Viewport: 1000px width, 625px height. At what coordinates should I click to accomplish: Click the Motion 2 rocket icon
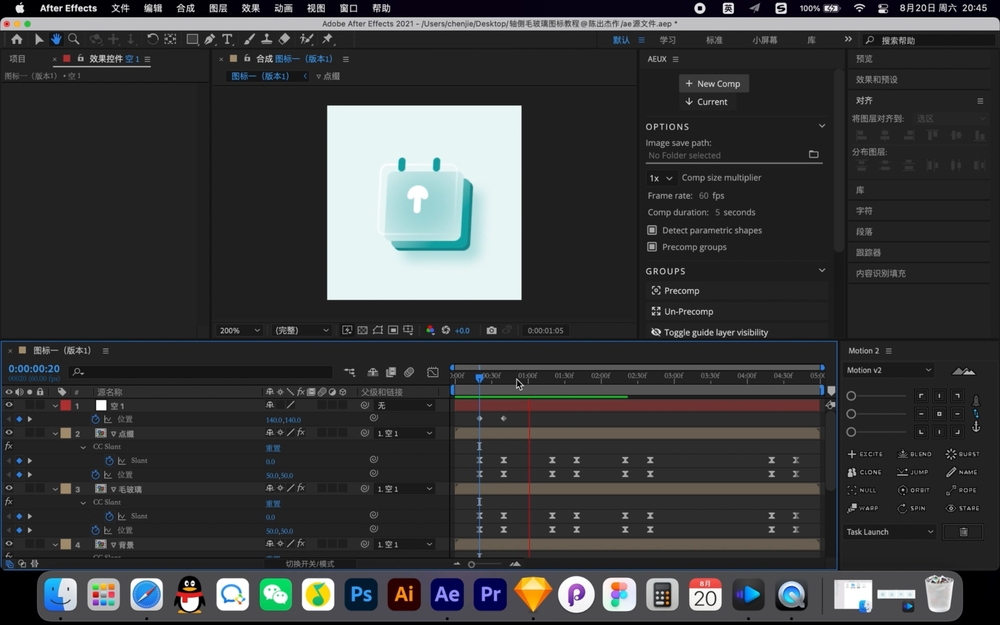[975, 401]
